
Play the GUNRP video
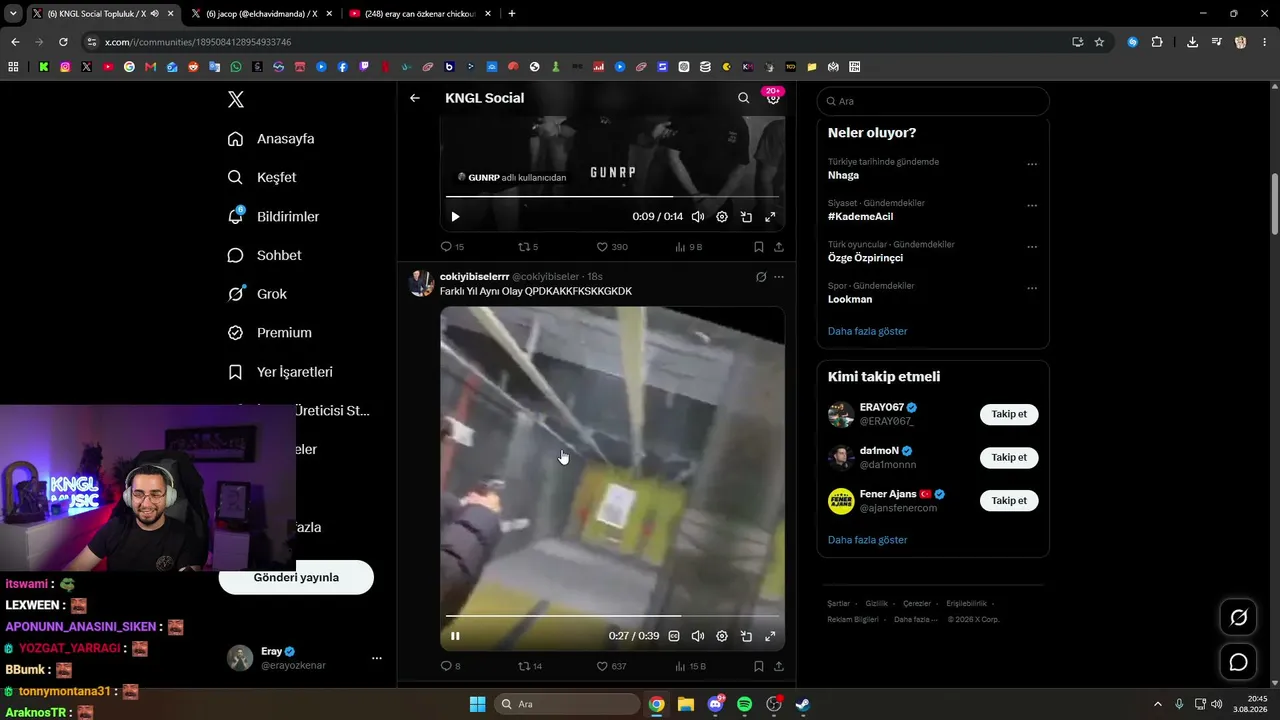click(455, 217)
